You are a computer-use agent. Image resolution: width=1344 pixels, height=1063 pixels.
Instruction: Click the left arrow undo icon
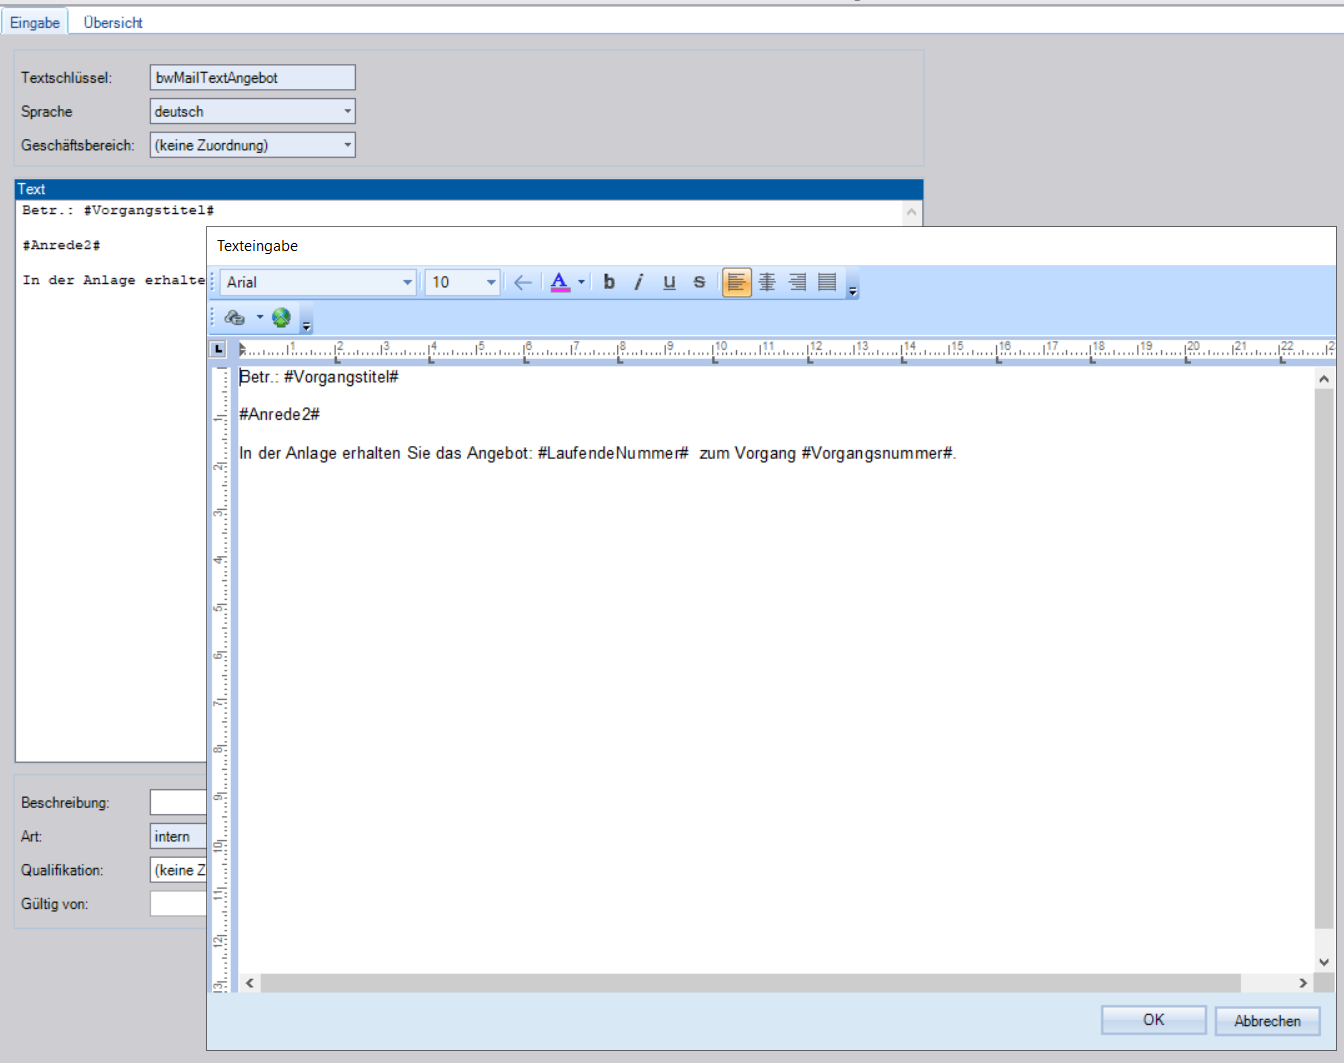click(522, 282)
